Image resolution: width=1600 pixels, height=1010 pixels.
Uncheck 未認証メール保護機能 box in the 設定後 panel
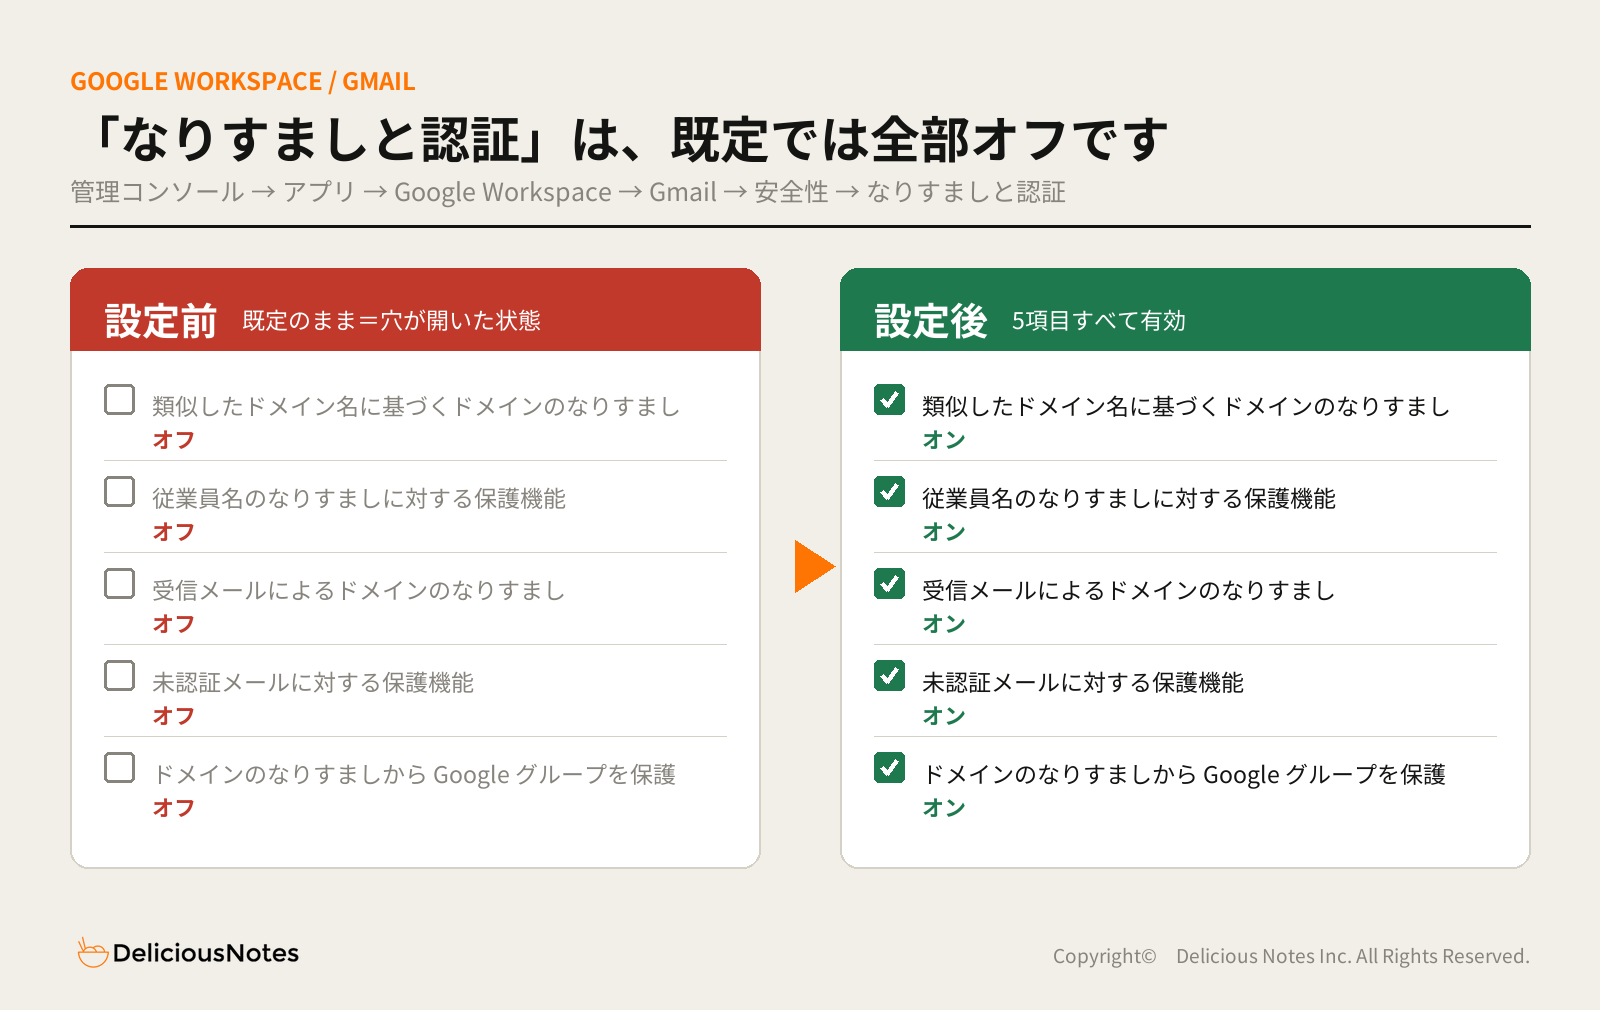pos(890,676)
